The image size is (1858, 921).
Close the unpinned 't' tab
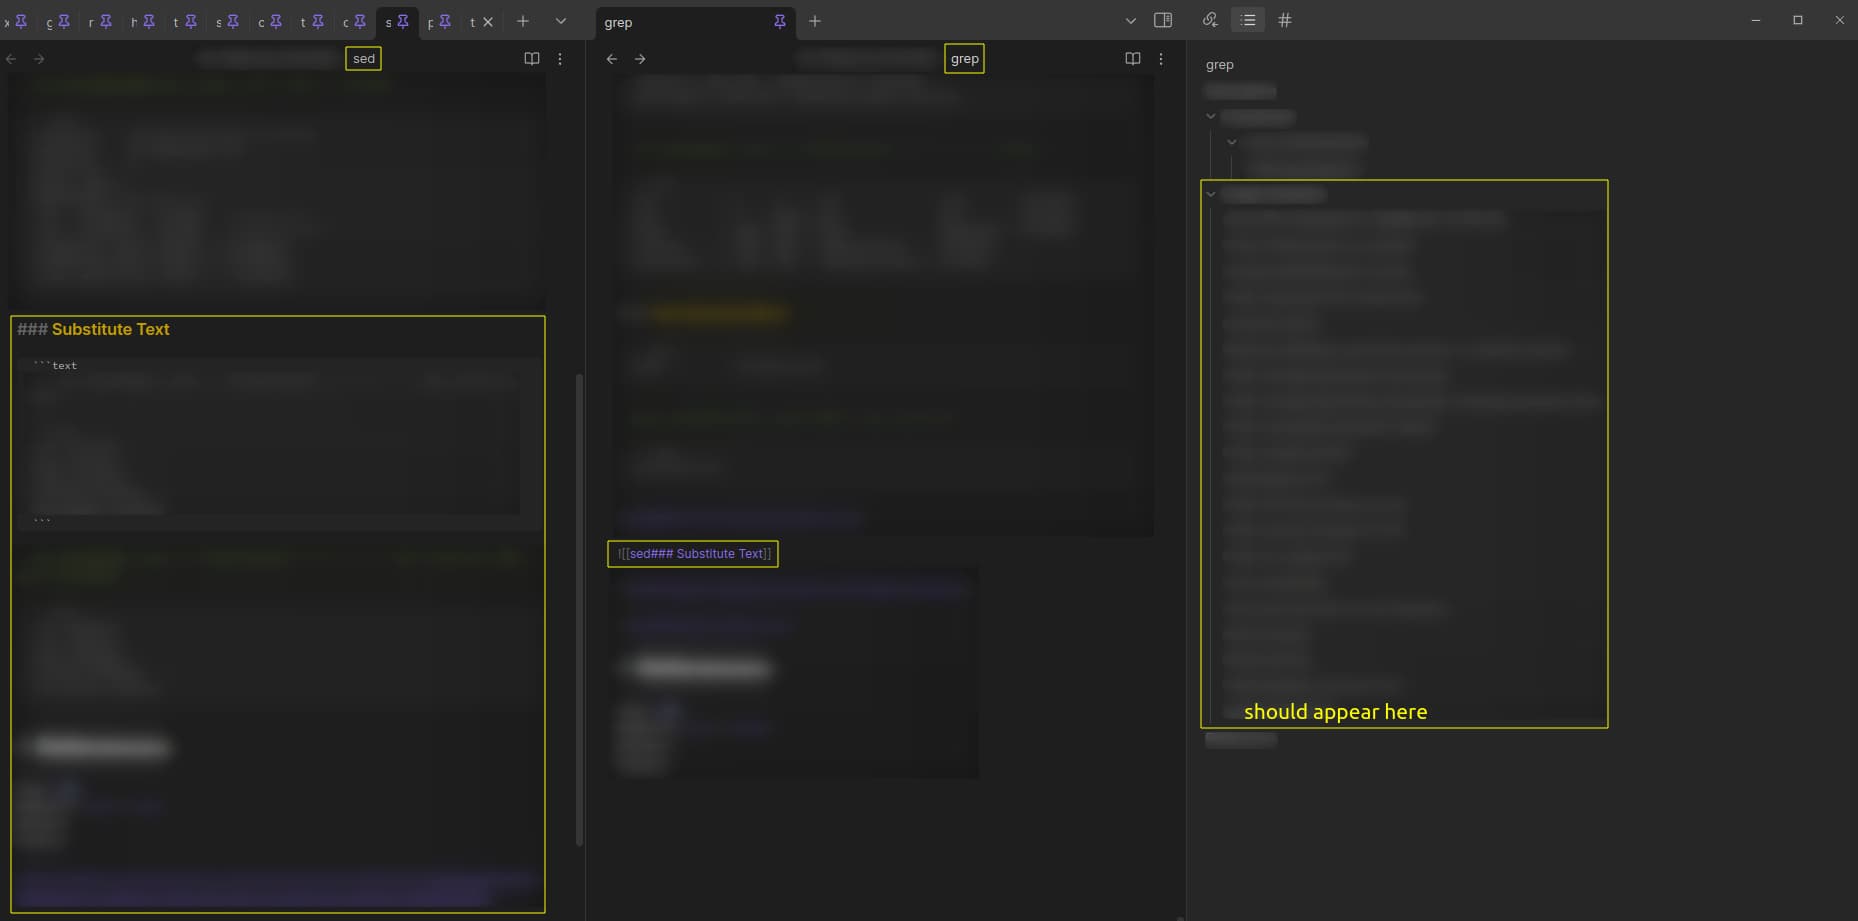(x=488, y=22)
